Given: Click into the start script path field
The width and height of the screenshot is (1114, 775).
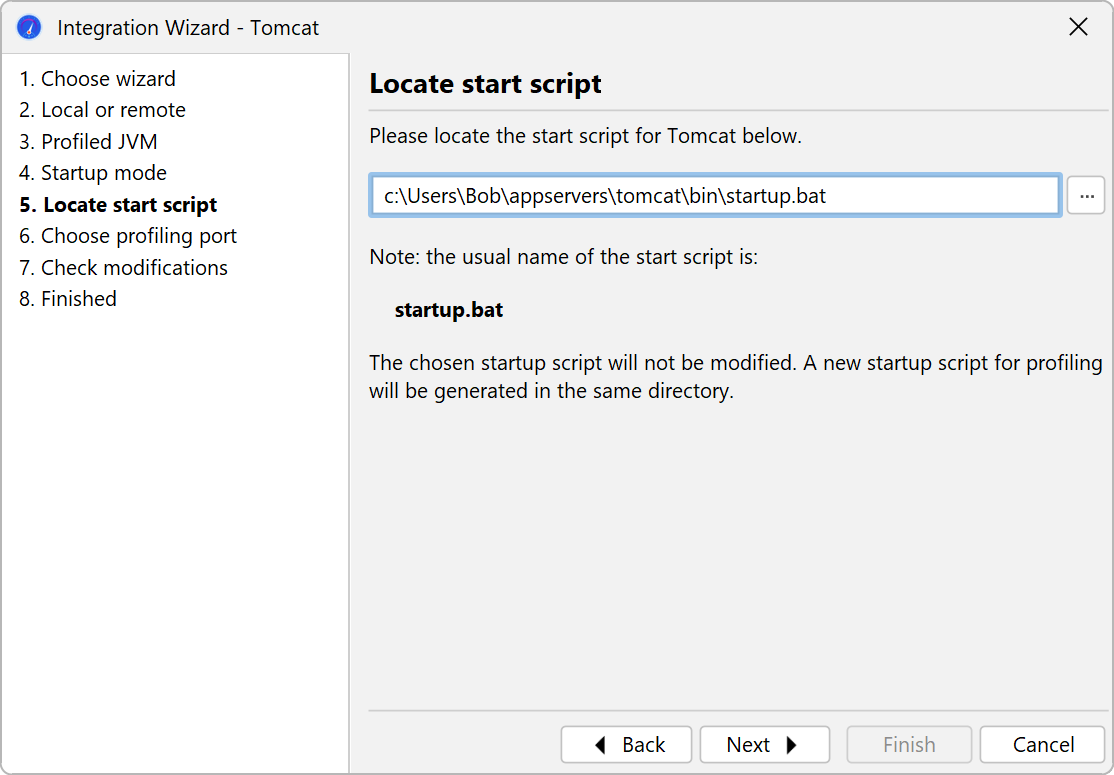Looking at the screenshot, I should coord(714,196).
